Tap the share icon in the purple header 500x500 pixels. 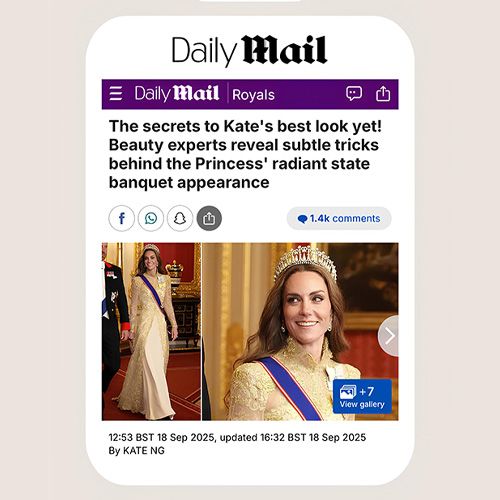pos(383,94)
